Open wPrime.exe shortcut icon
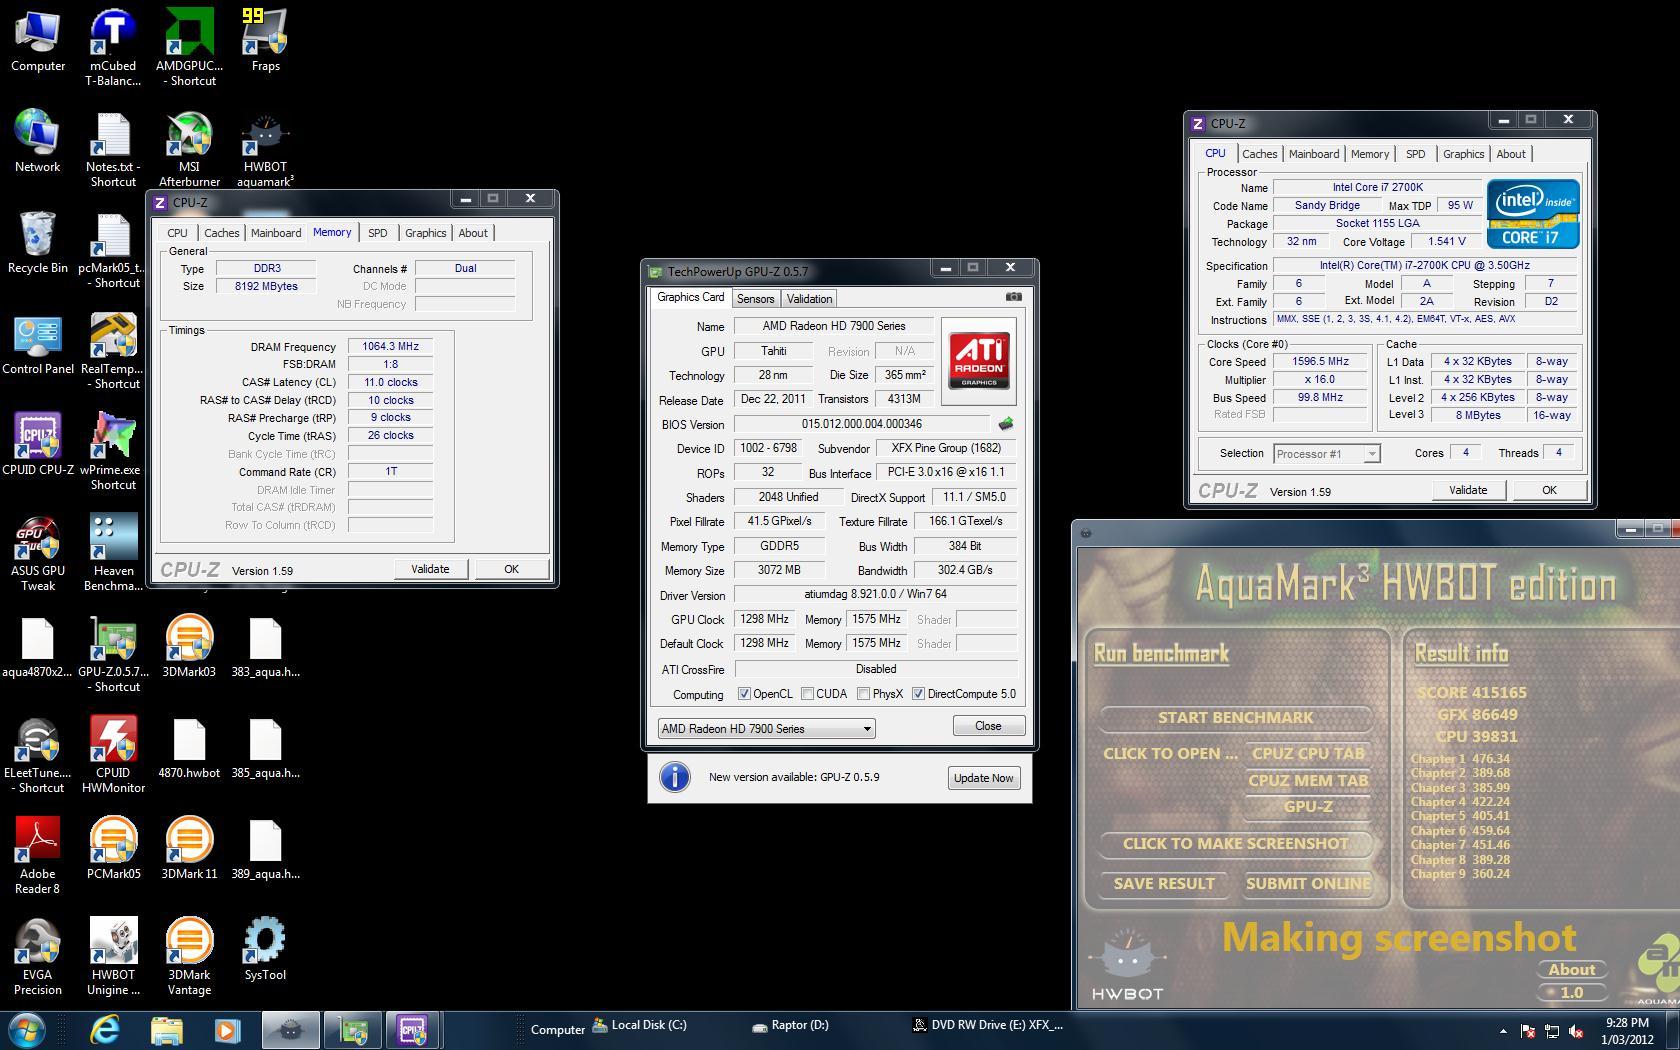 point(113,451)
